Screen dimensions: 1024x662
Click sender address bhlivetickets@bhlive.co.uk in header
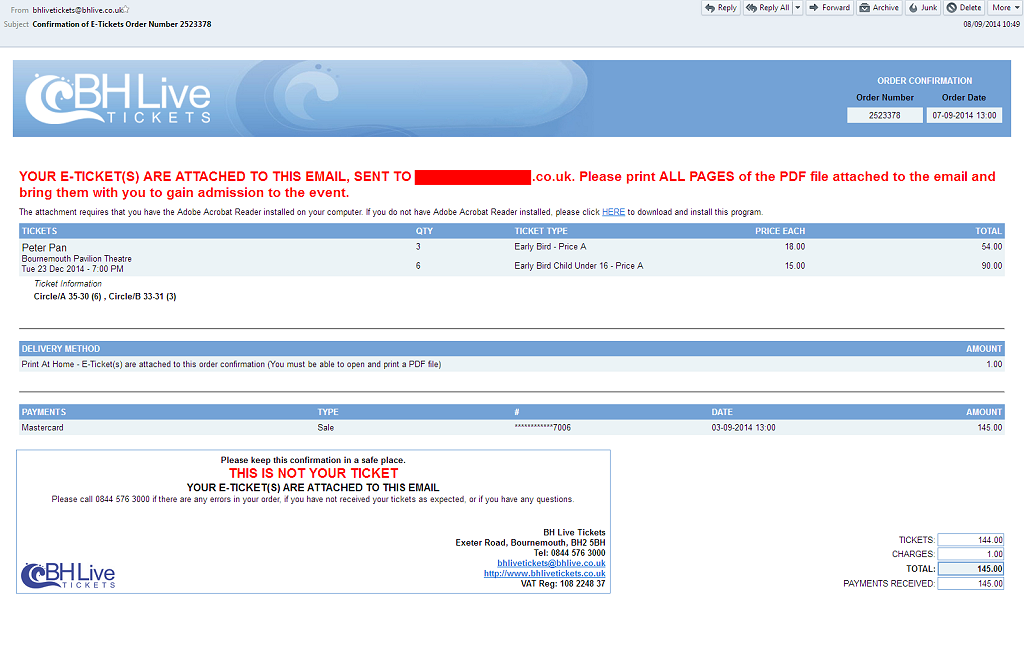(x=76, y=9)
